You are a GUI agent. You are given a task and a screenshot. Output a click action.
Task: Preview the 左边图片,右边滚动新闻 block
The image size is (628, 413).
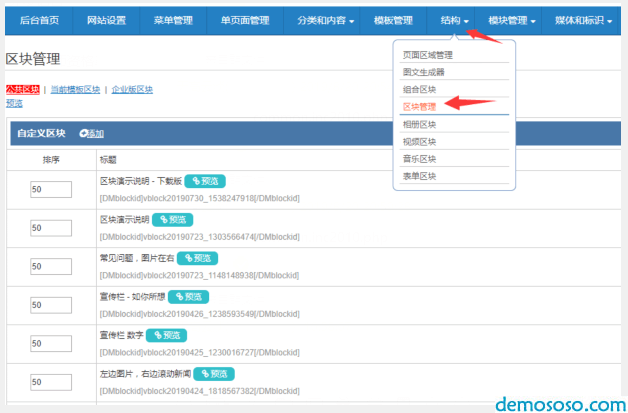click(214, 374)
